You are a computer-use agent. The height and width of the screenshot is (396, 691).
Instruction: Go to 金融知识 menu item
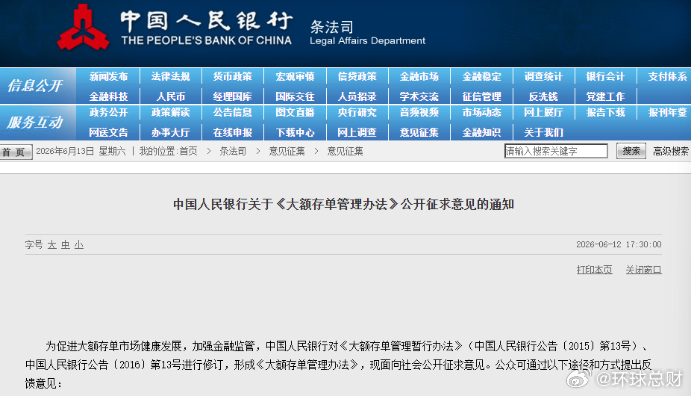(x=482, y=132)
